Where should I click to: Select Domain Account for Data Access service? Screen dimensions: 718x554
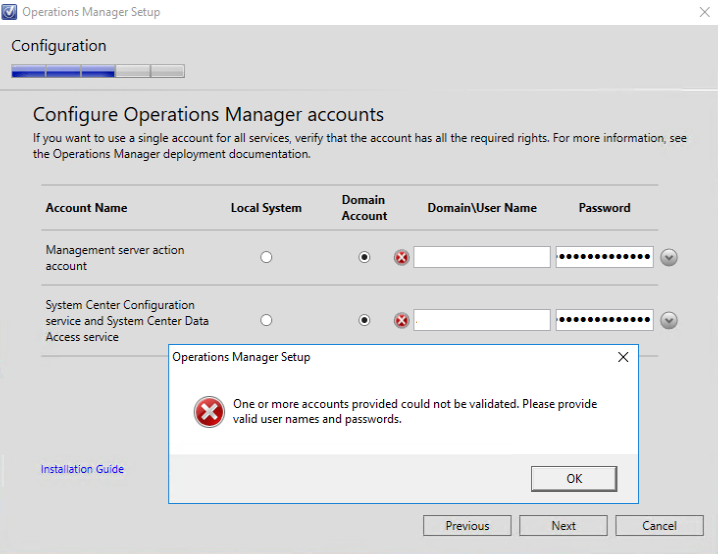click(364, 320)
